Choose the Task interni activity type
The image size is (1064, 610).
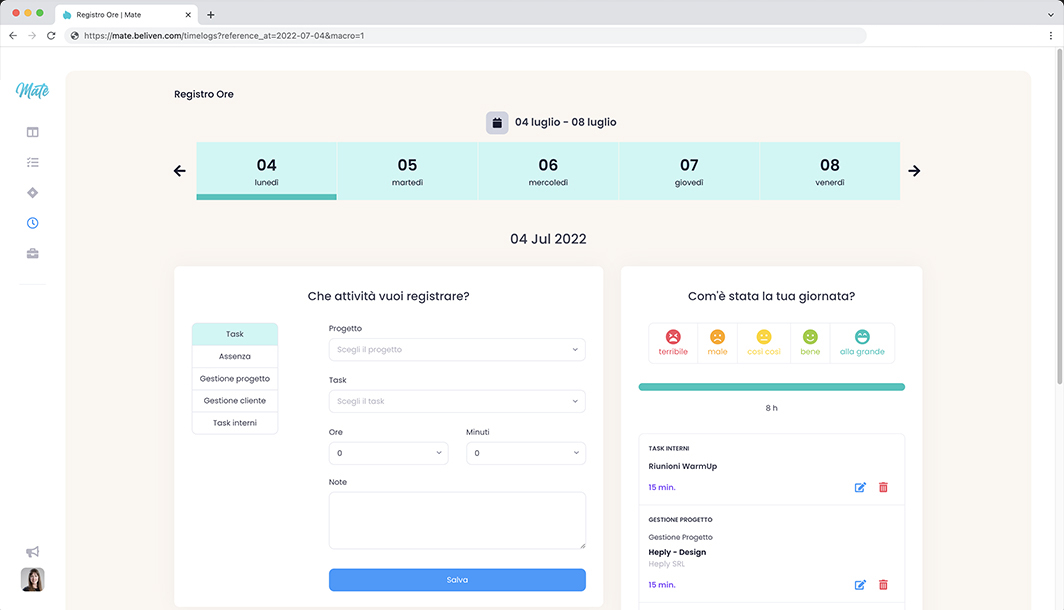235,423
